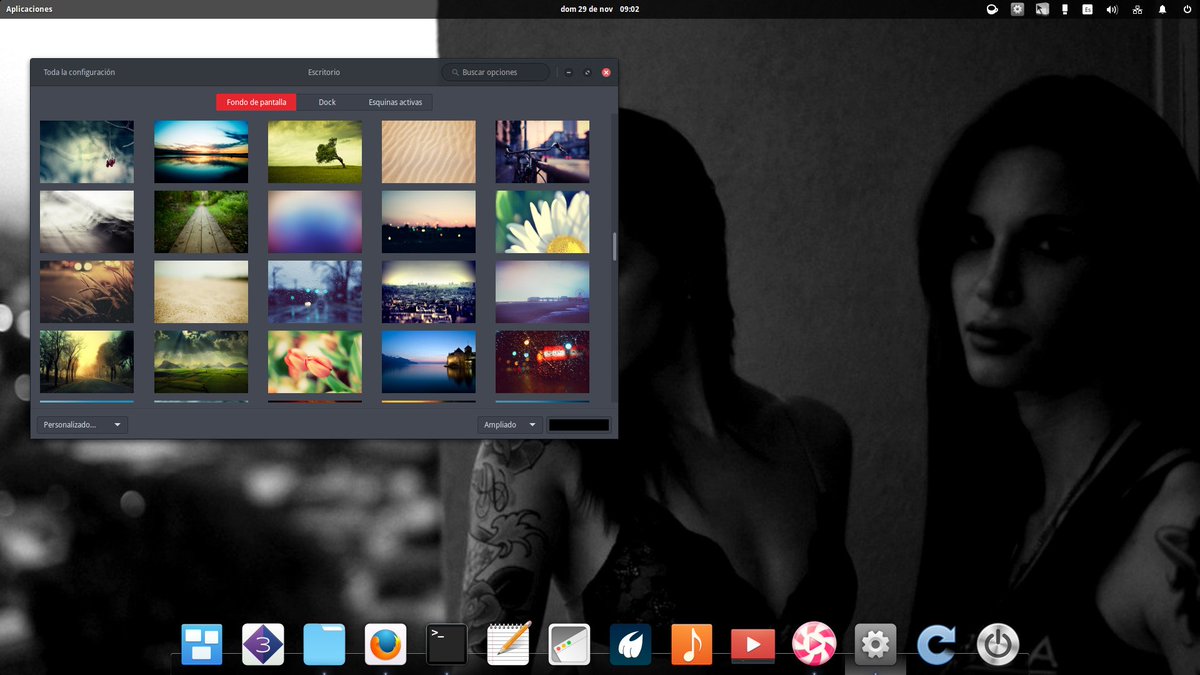This screenshot has height=675, width=1200.
Task: Click the black background color button
Action: (579, 425)
